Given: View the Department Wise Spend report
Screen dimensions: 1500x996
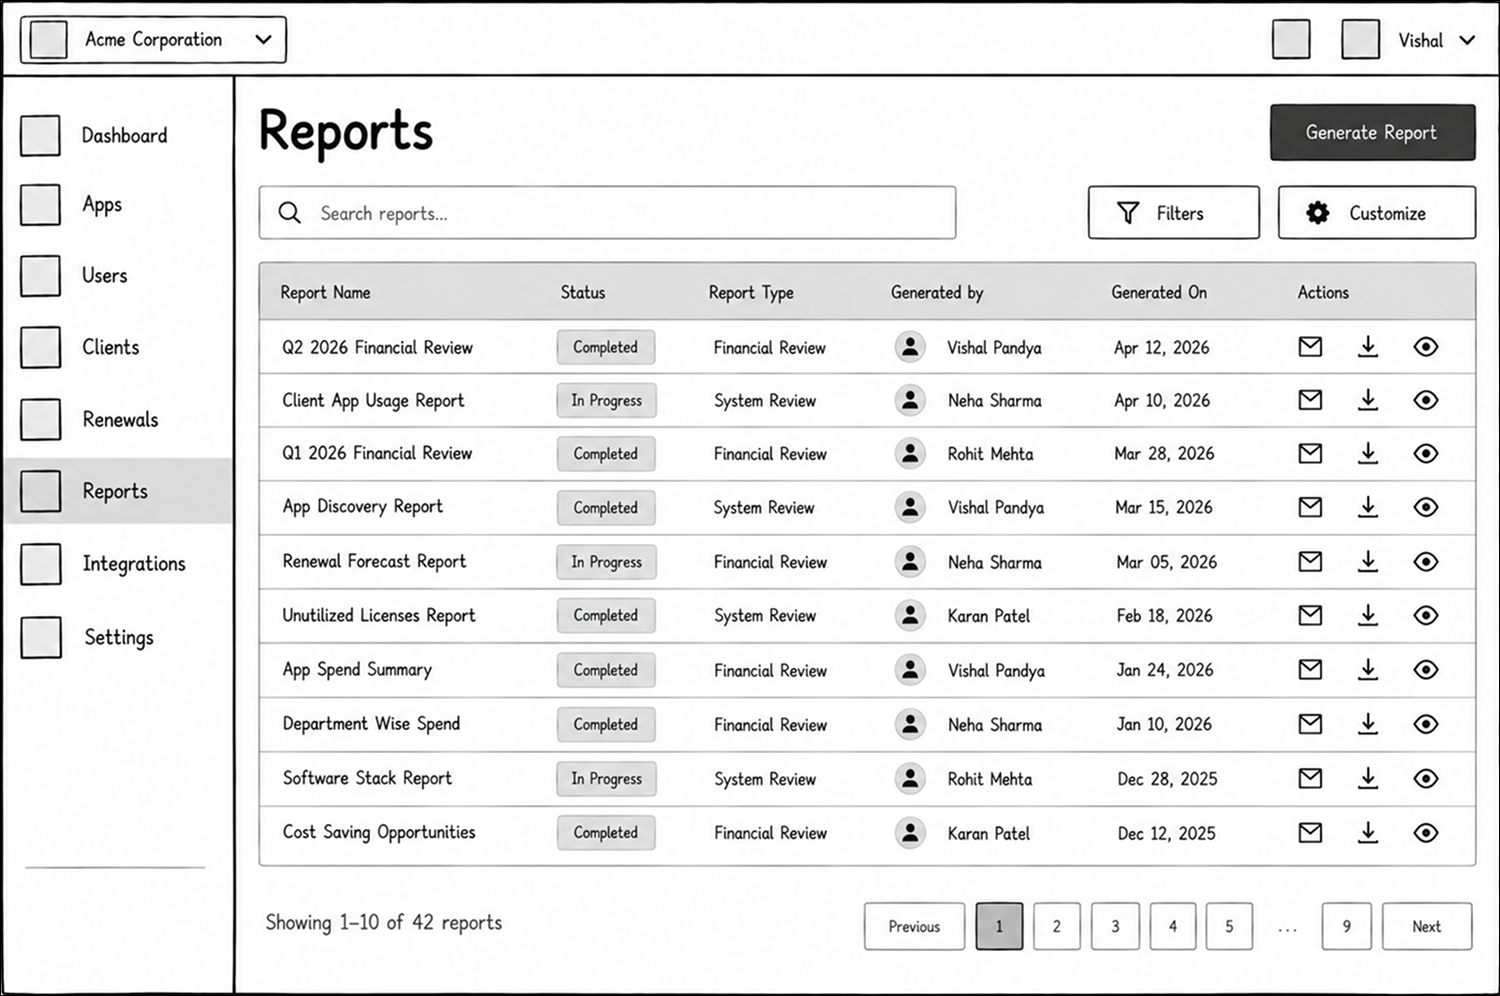Looking at the screenshot, I should (x=1426, y=723).
